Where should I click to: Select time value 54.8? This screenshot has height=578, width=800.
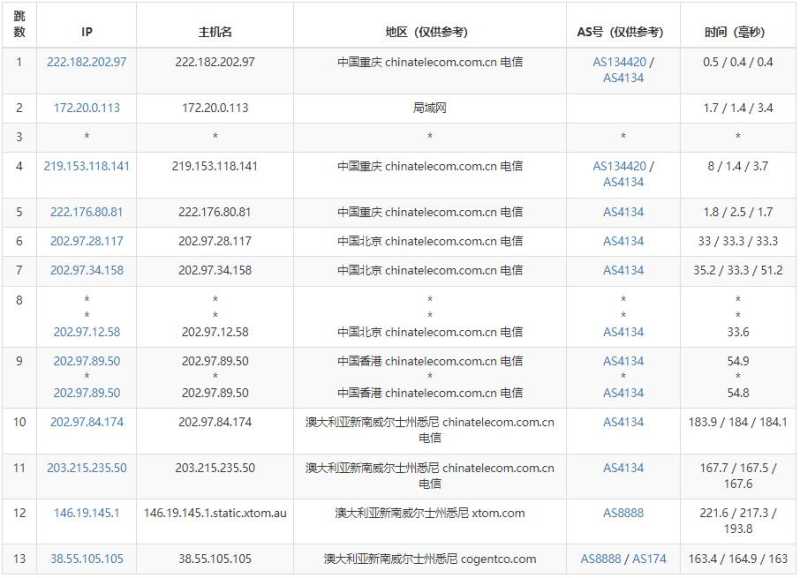738,393
